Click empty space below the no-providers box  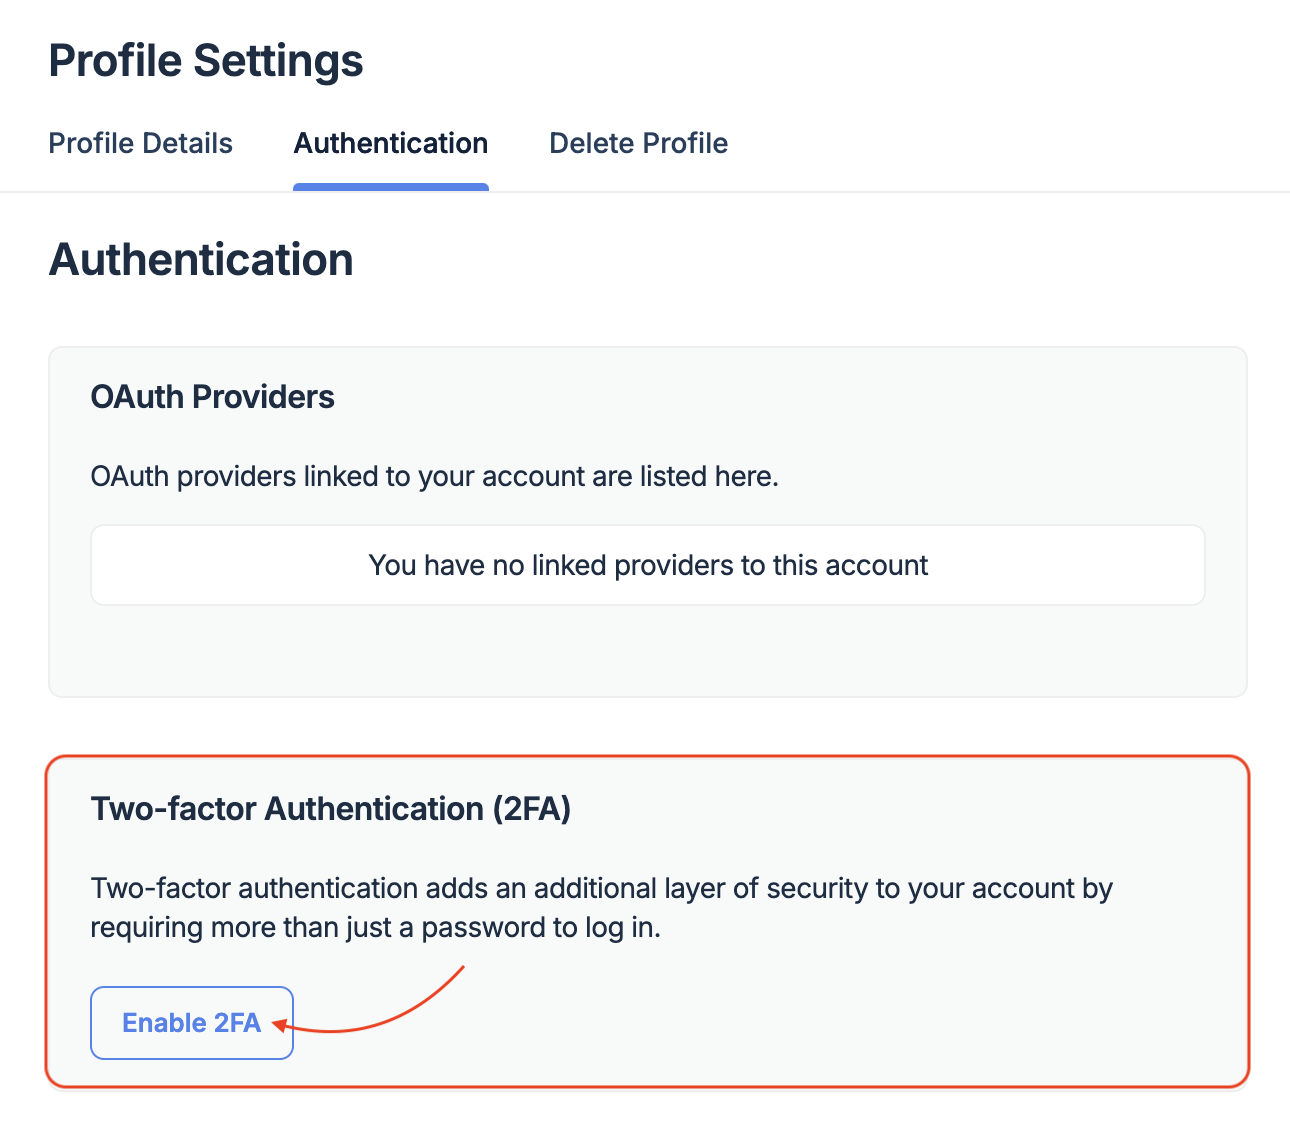[x=647, y=650]
